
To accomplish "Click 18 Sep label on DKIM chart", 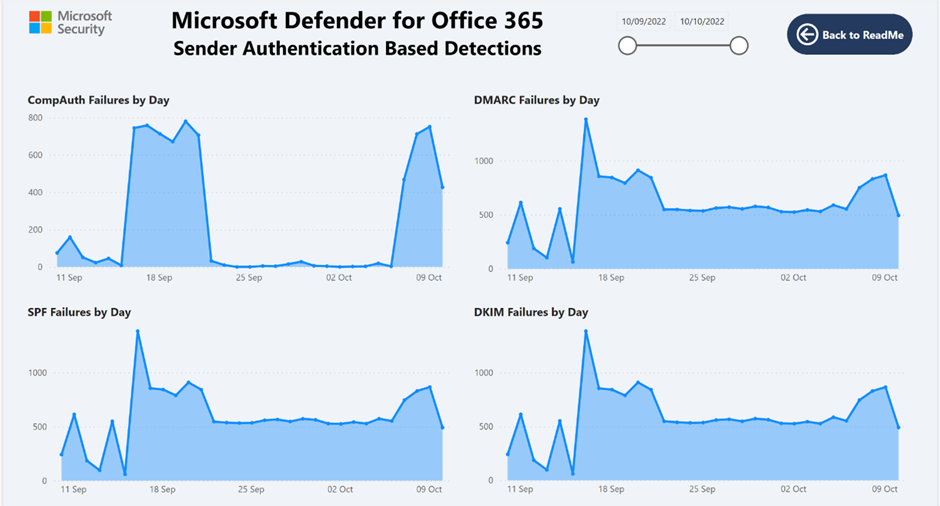I will point(611,489).
